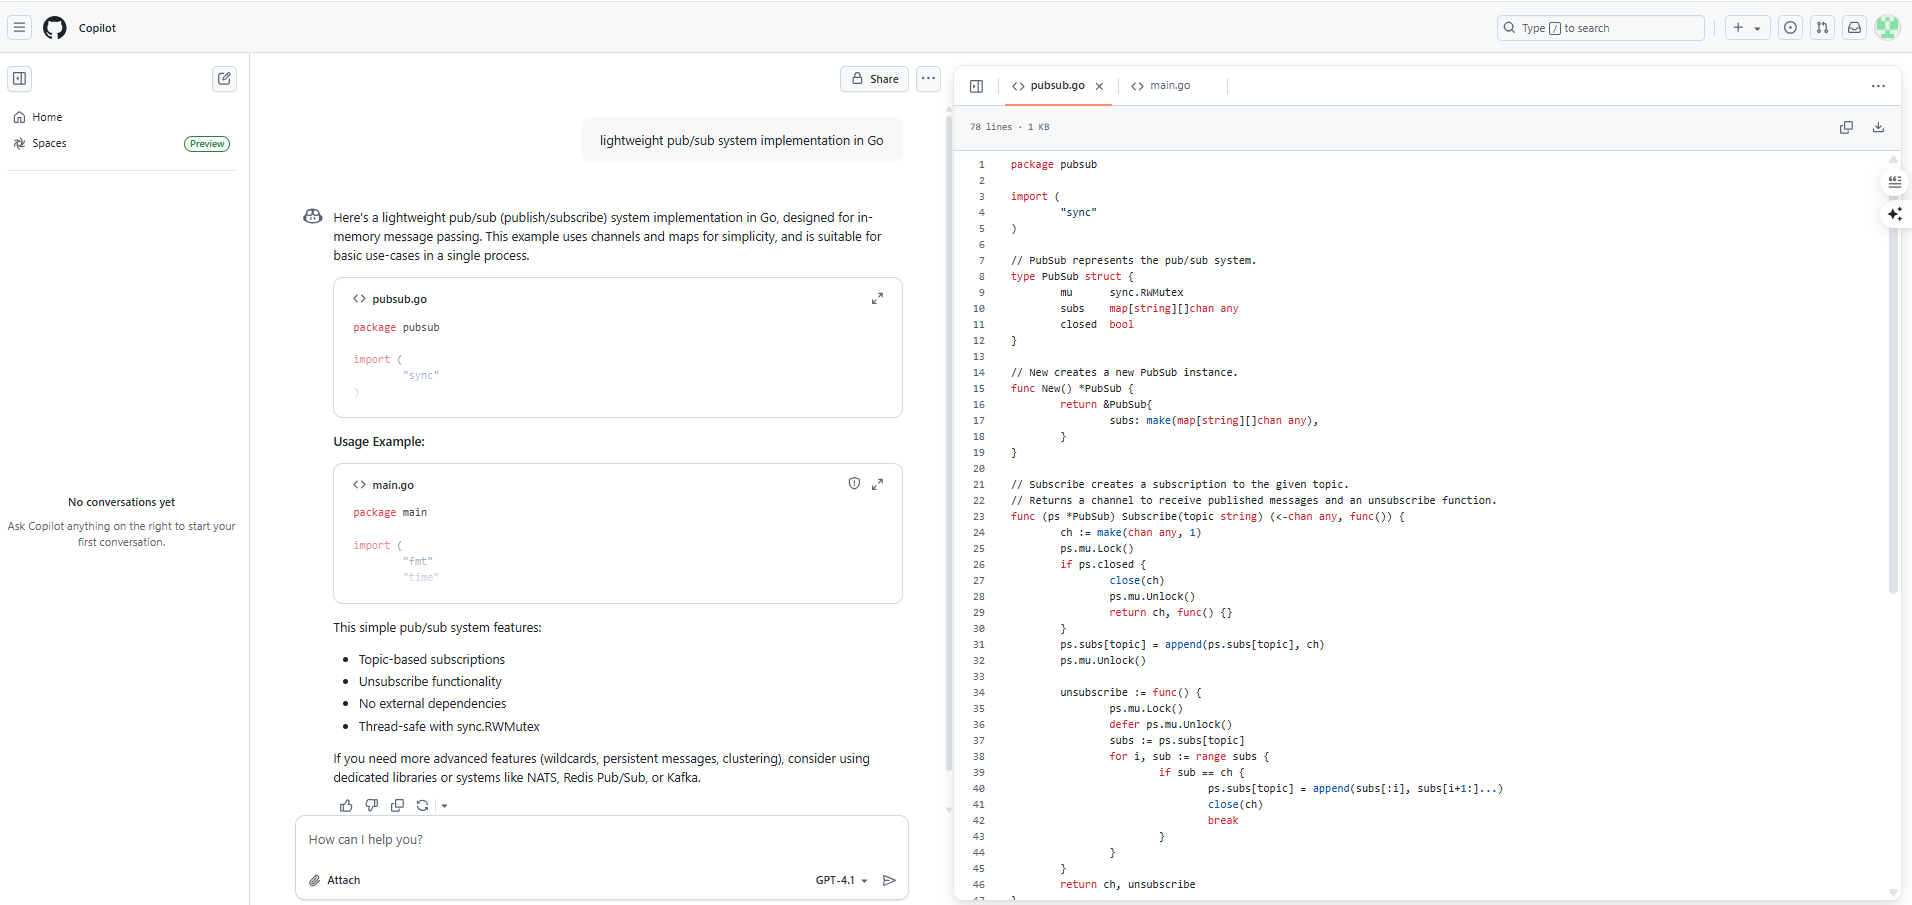Open the user avatar menu
1912x905 pixels.
[1887, 28]
